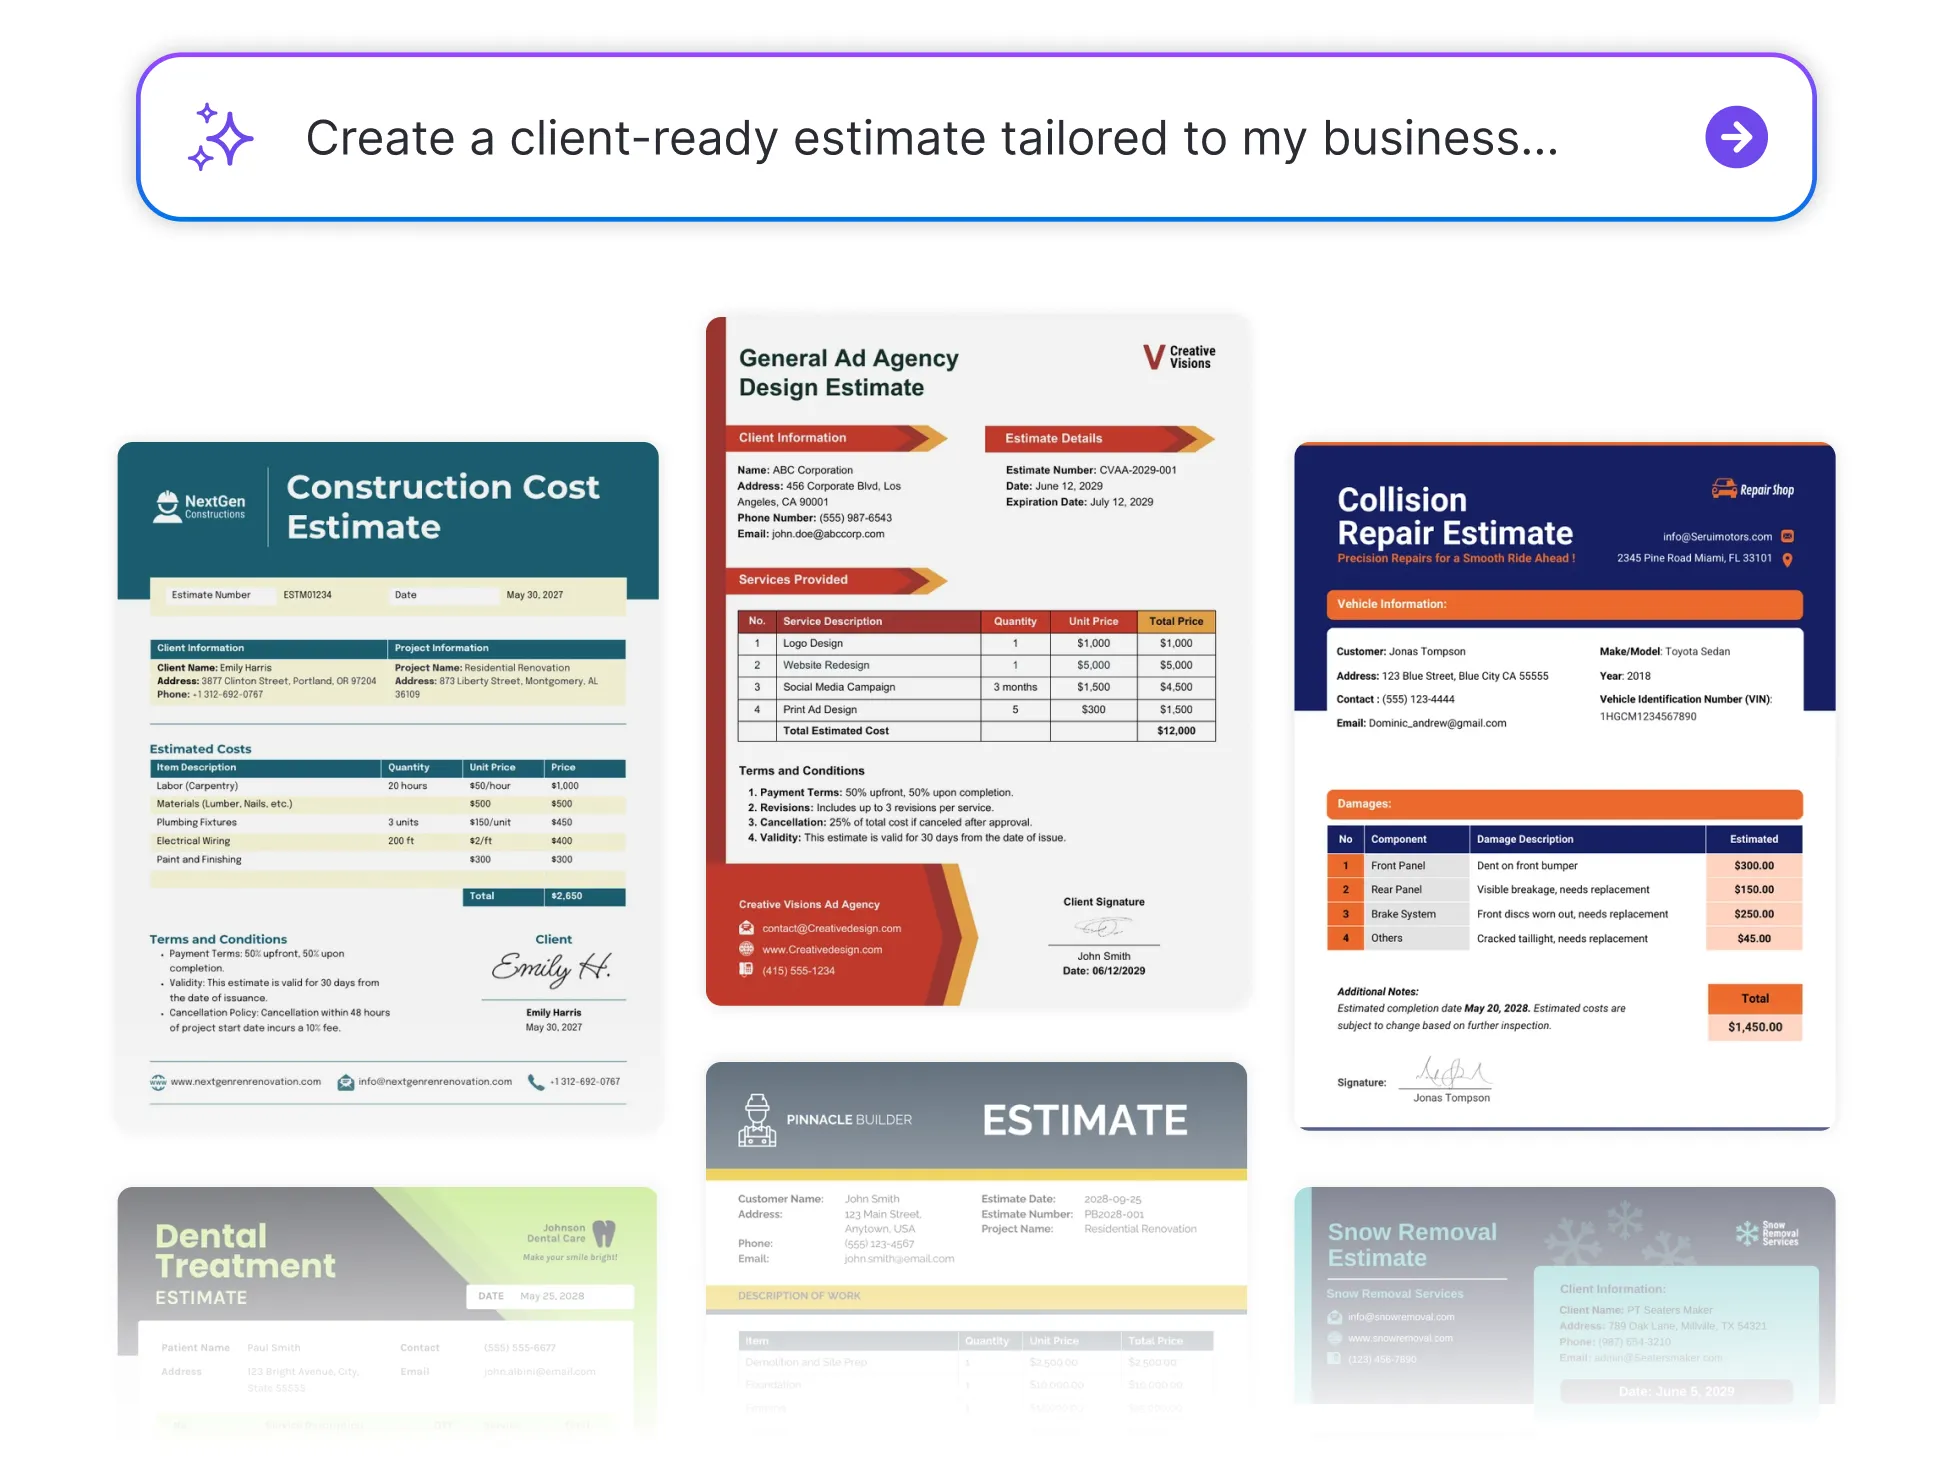Click the phone icon in construction footer

coord(536,1082)
